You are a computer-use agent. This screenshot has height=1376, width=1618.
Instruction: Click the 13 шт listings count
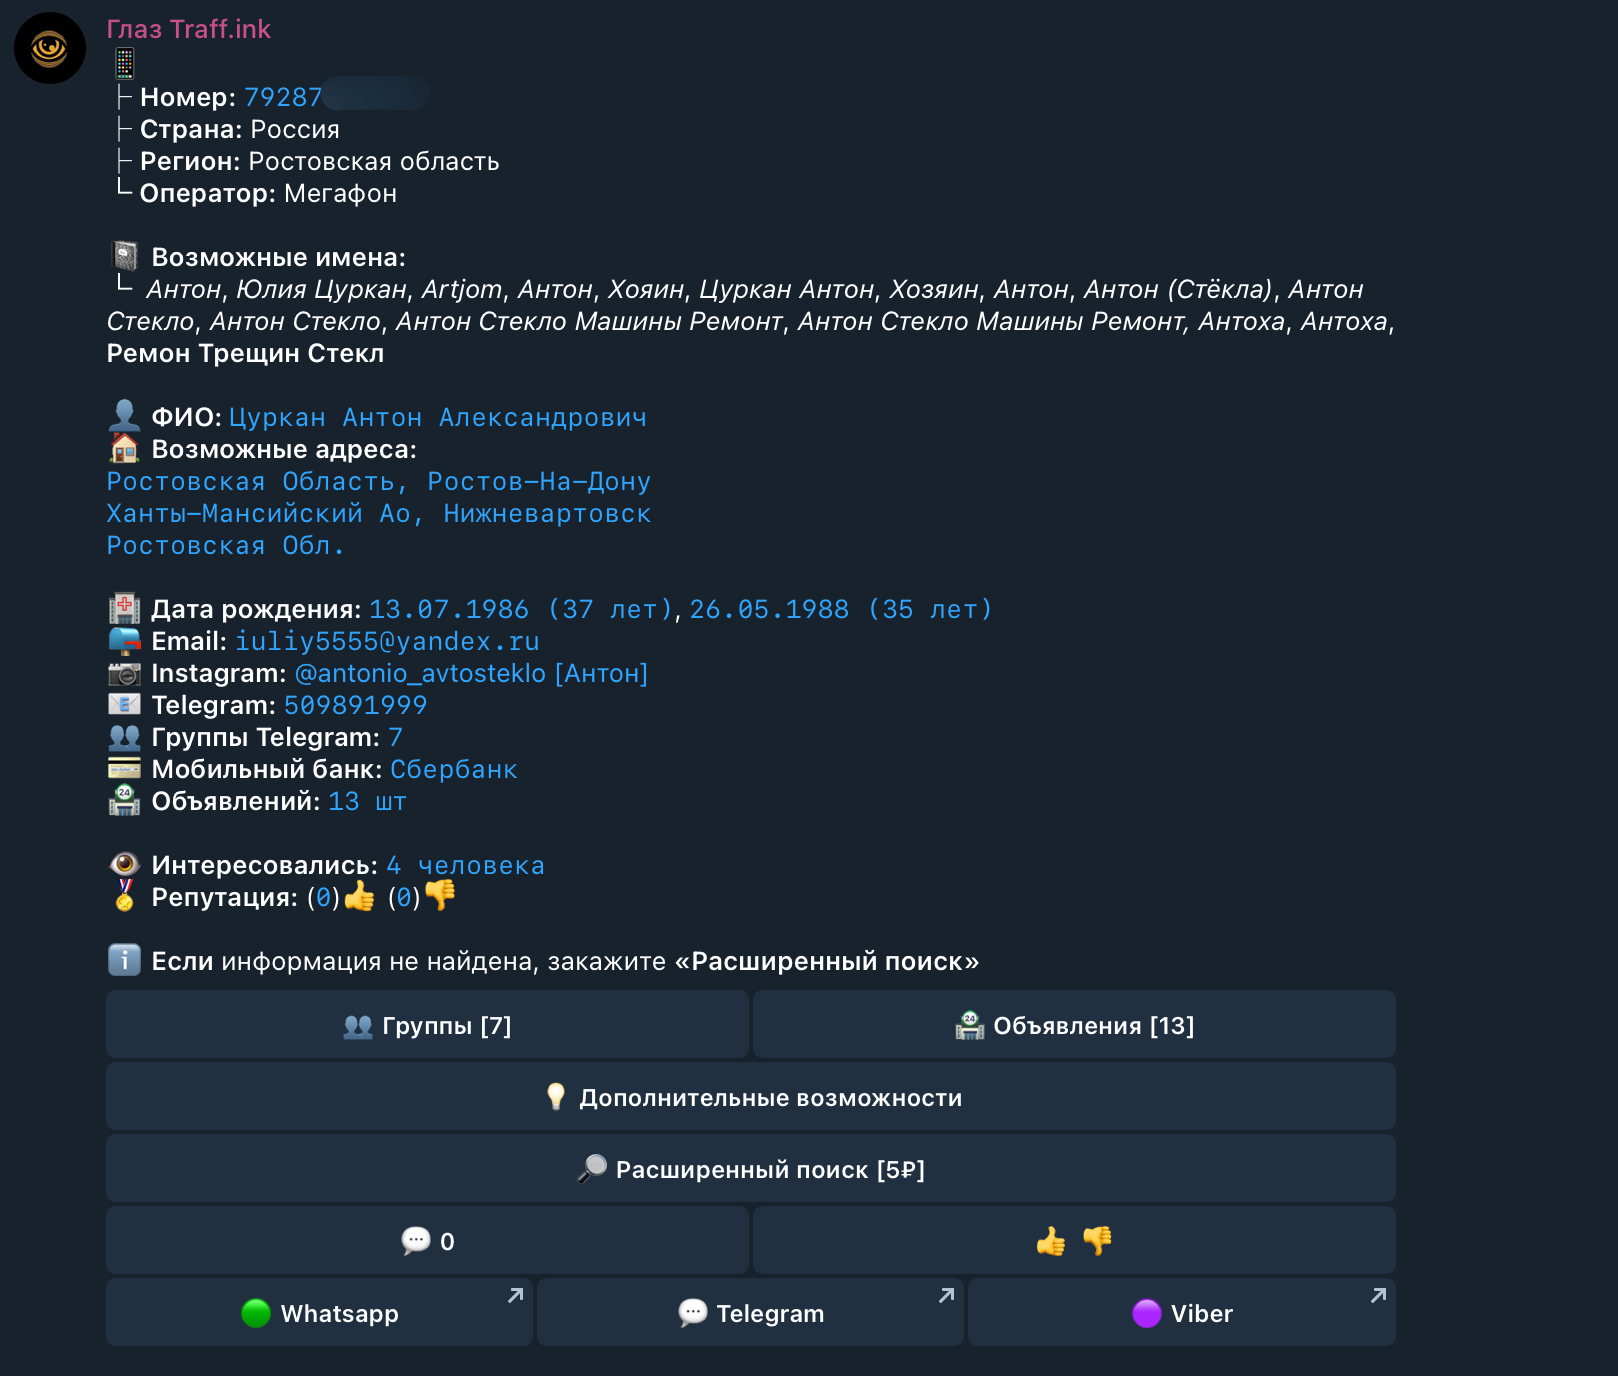(x=367, y=801)
